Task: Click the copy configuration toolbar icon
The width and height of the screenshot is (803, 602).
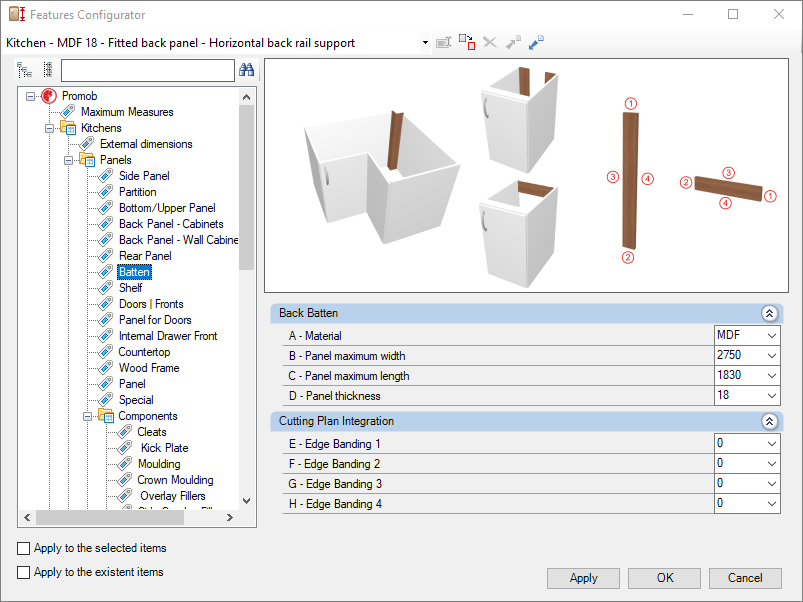Action: coord(467,42)
